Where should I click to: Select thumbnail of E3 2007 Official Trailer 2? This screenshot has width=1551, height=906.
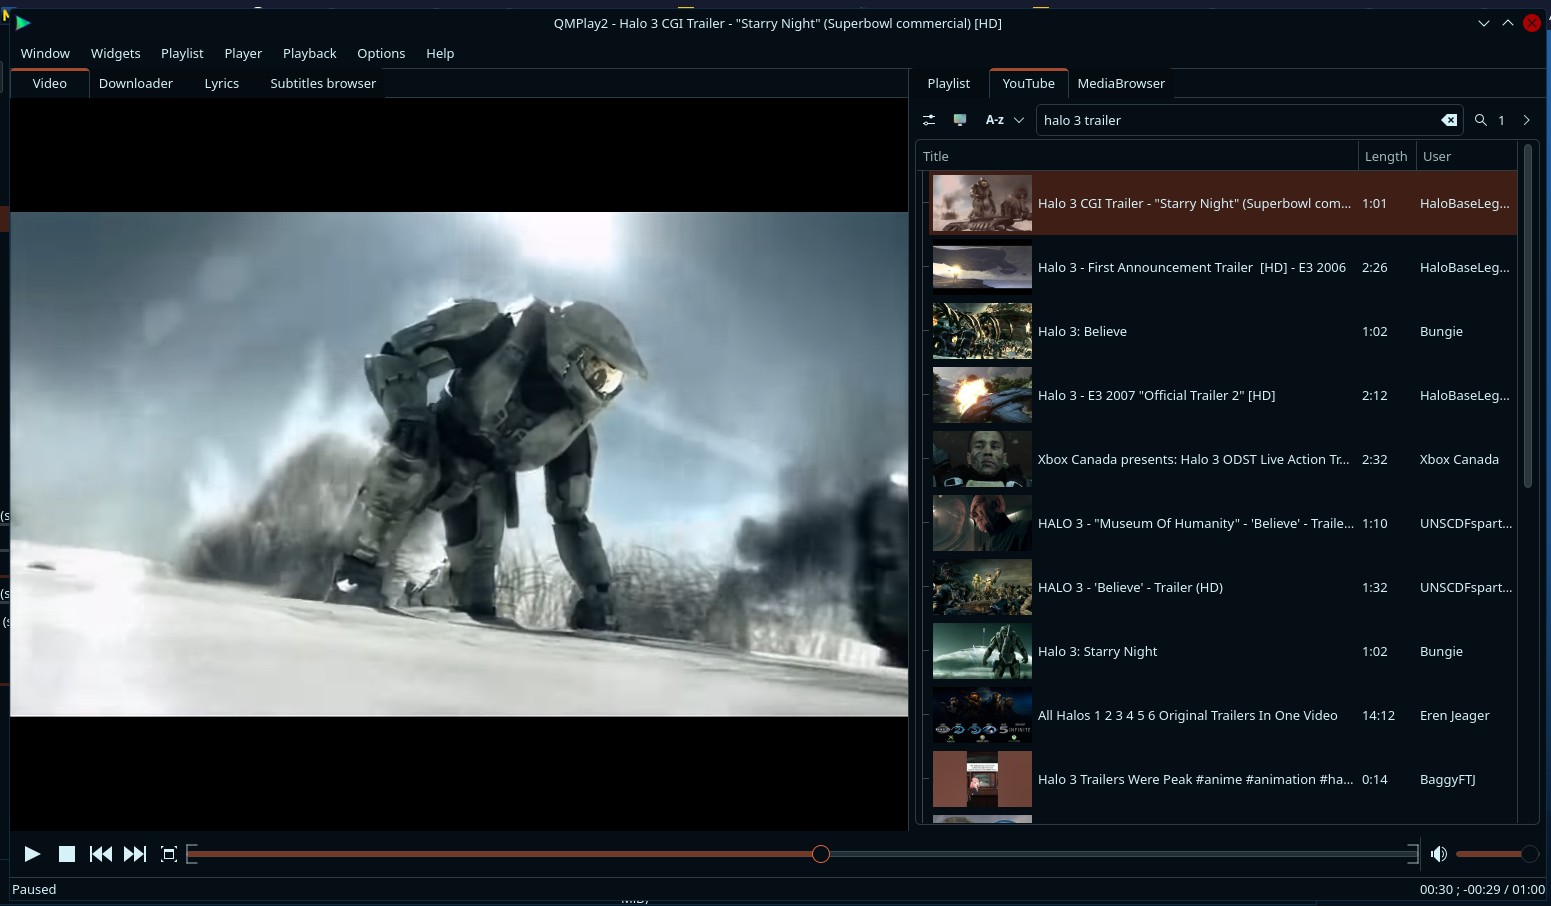tap(982, 395)
